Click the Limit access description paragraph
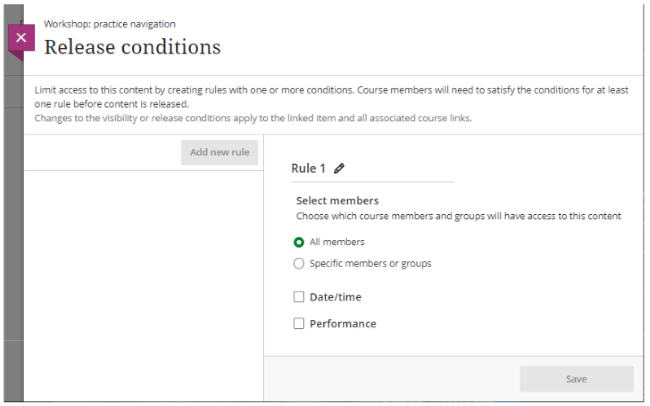The width and height of the screenshot is (650, 406). 330,96
